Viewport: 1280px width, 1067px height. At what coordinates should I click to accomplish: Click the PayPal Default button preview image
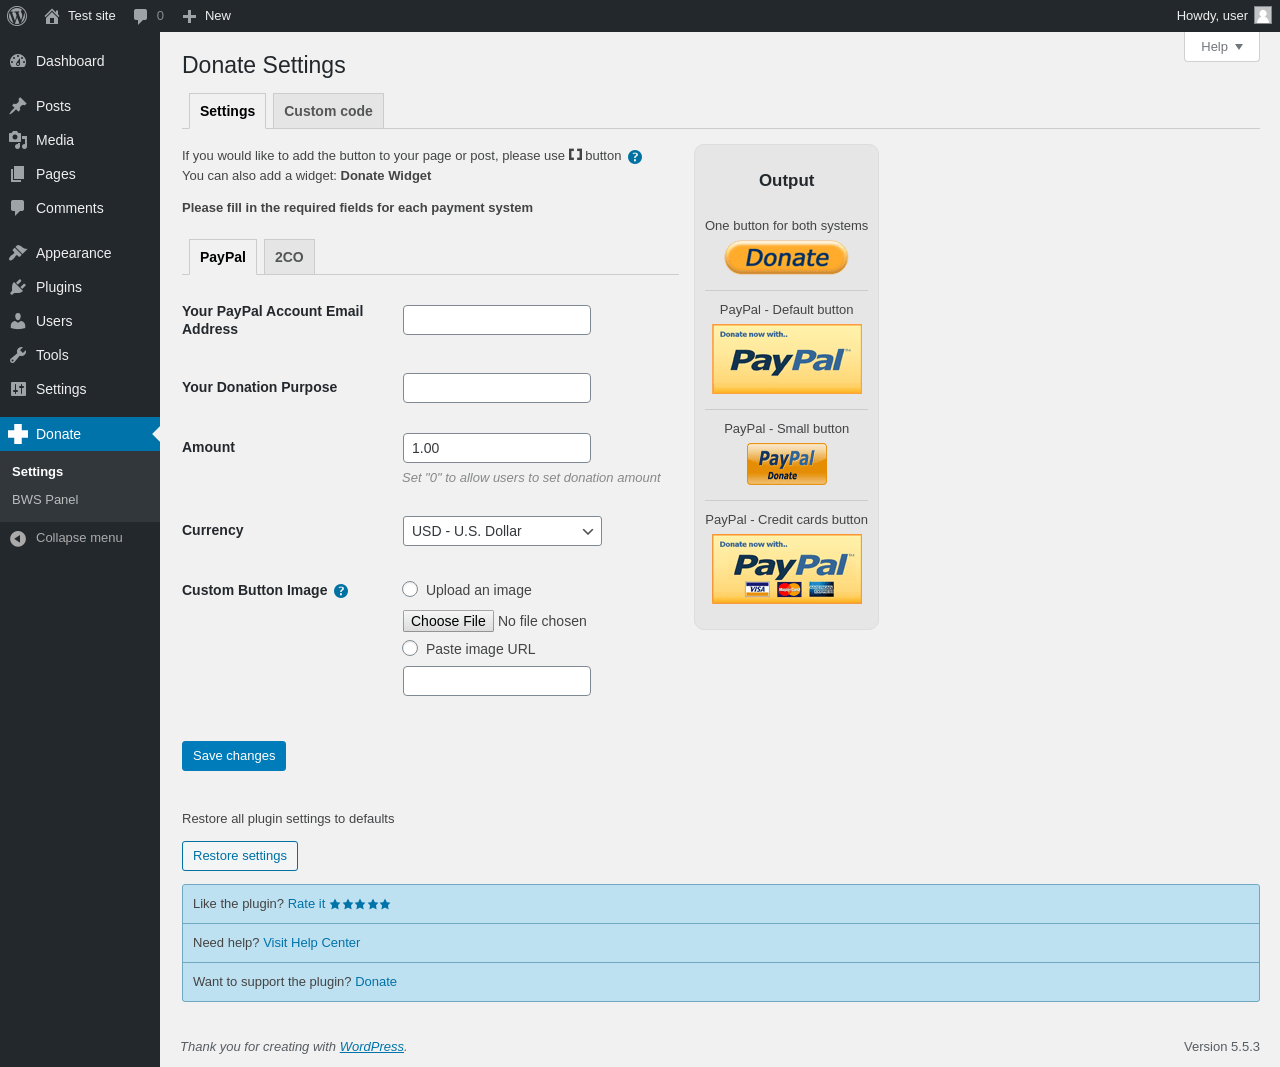[787, 359]
